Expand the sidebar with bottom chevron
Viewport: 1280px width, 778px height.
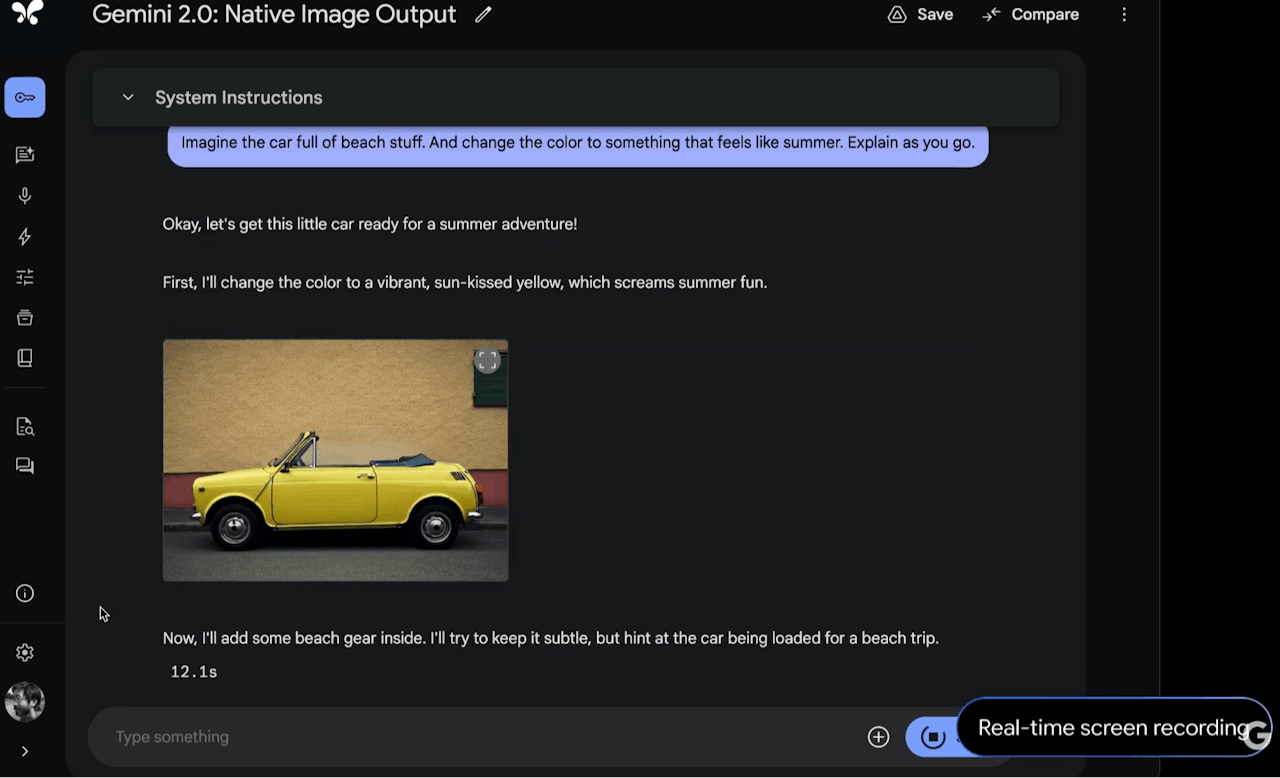pos(25,751)
